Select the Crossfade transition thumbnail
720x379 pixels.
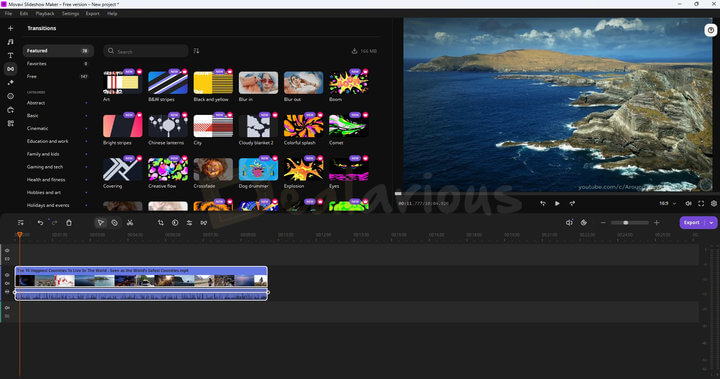pos(213,169)
